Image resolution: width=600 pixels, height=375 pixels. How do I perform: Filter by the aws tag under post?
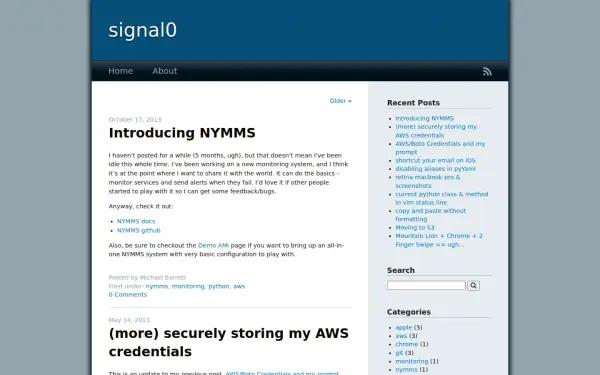[x=239, y=286]
